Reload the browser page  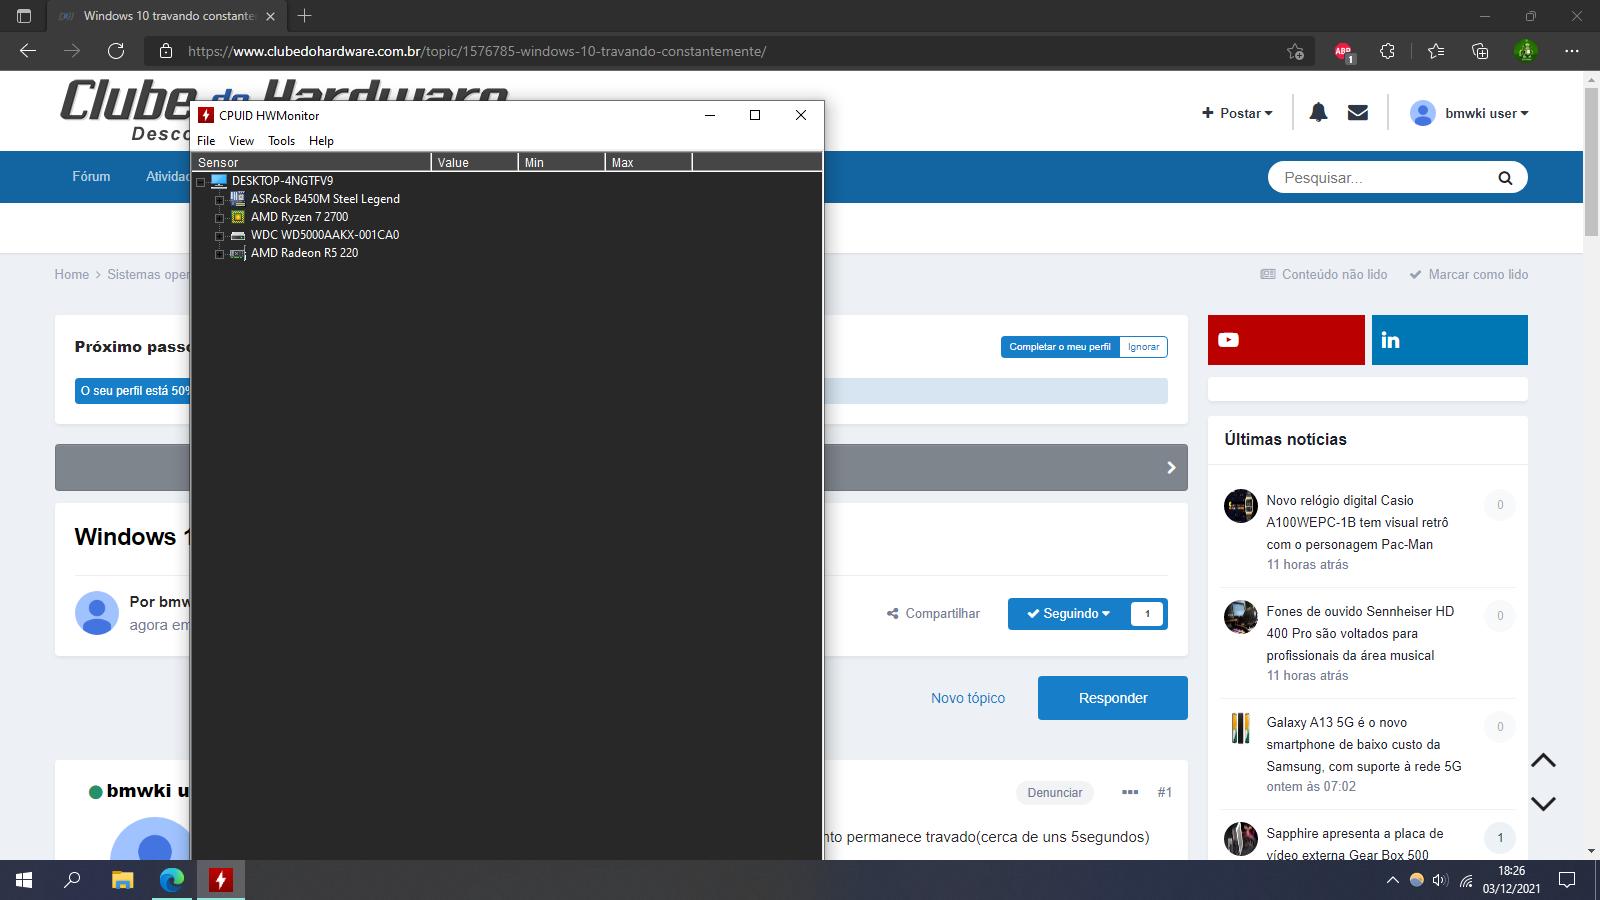(x=116, y=51)
